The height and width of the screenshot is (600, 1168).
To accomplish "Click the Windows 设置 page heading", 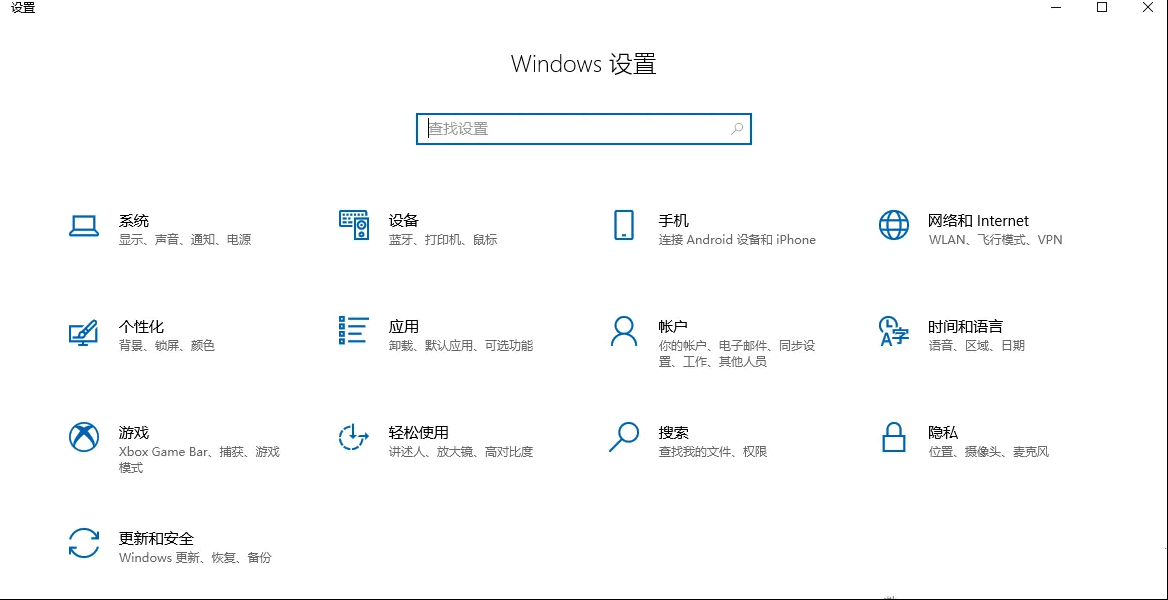I will [x=583, y=63].
